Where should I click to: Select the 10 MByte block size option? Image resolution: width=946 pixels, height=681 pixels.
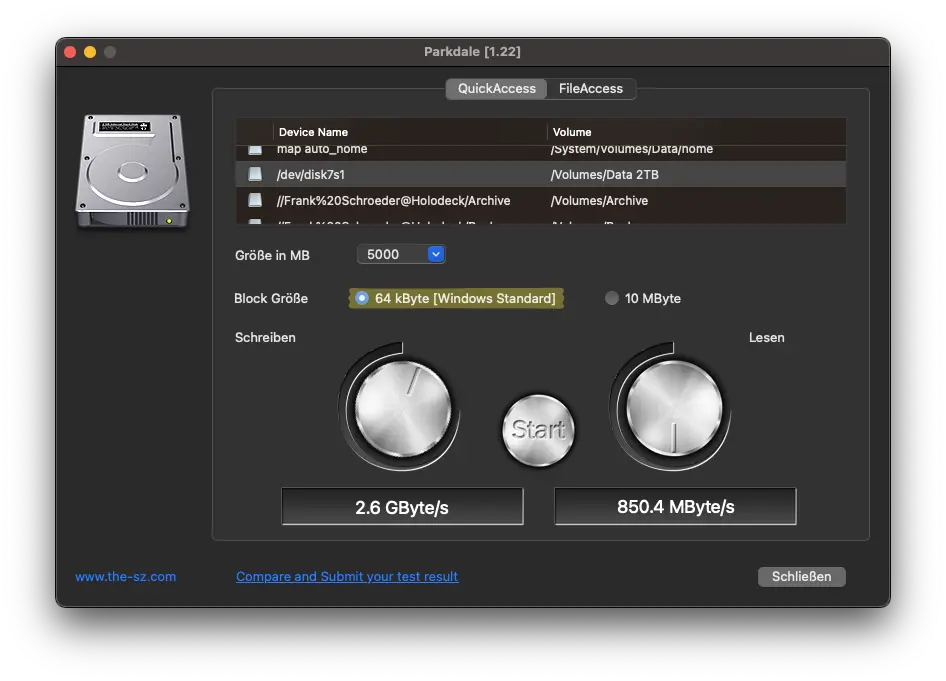coord(612,299)
